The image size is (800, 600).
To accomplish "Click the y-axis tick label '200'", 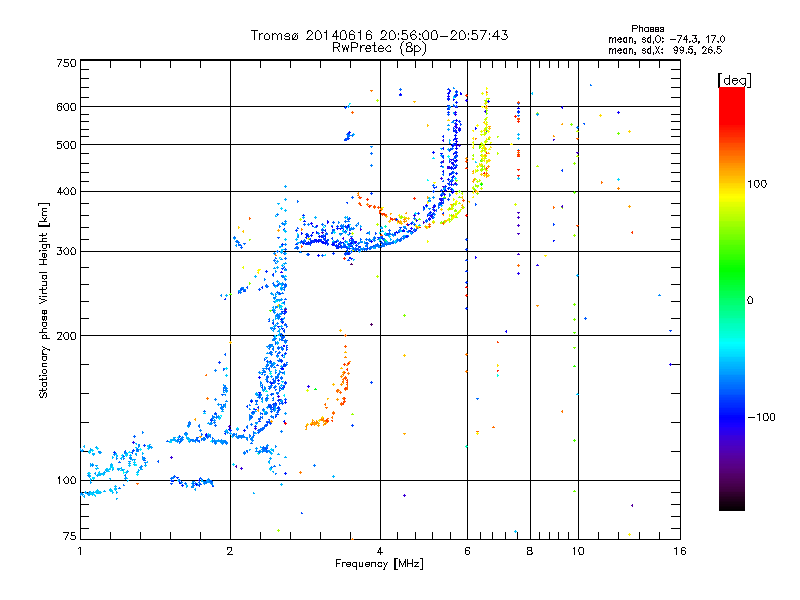I will [x=66, y=336].
